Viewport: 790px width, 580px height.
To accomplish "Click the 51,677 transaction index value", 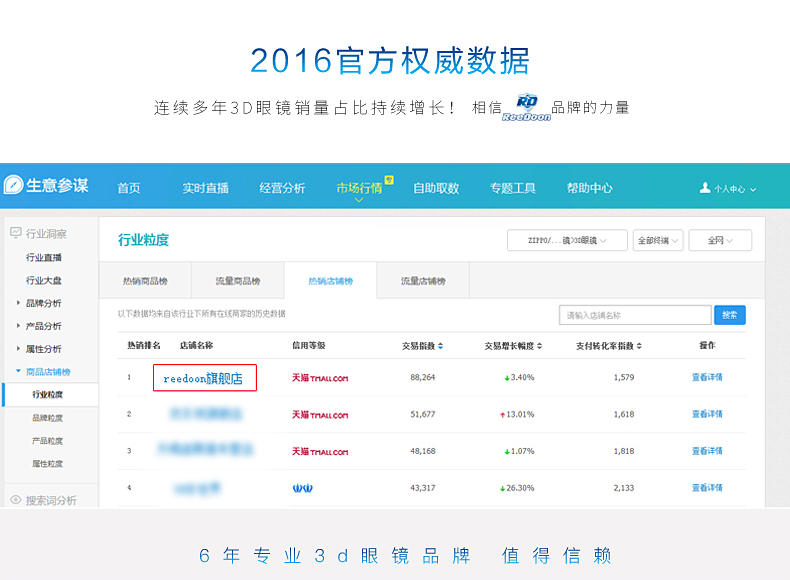I will click(422, 414).
